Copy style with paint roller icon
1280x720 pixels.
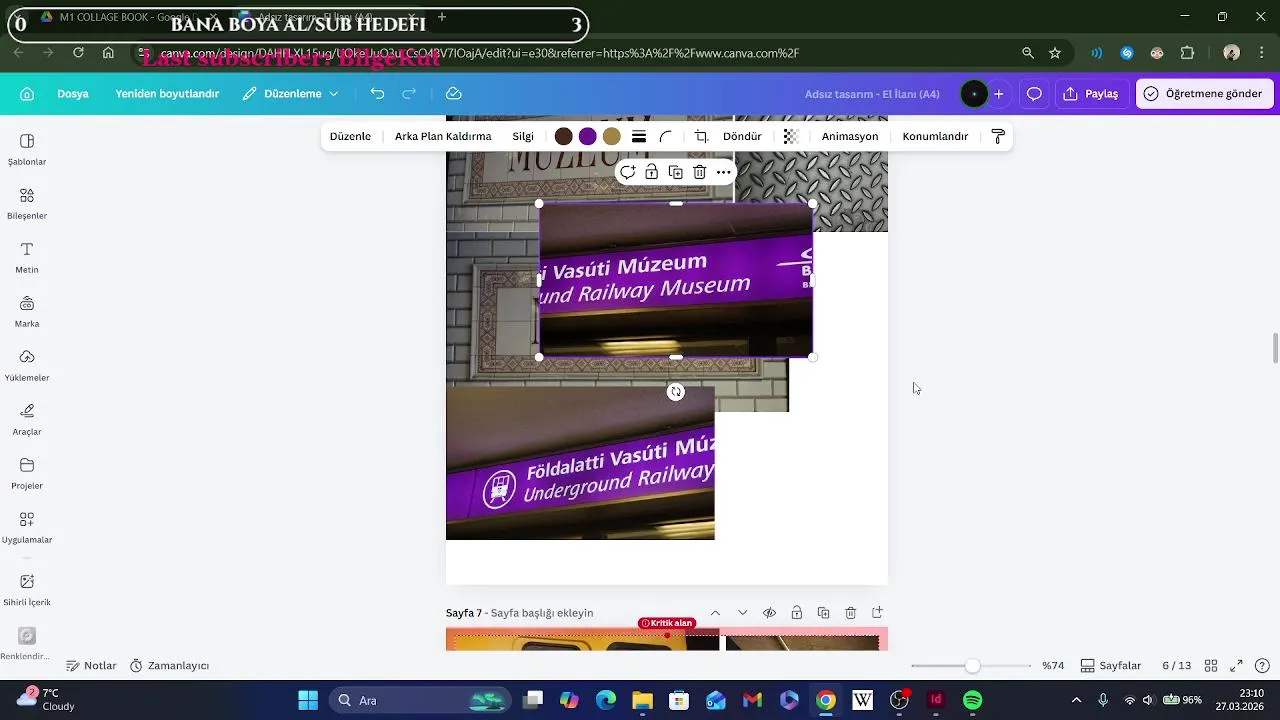(998, 137)
